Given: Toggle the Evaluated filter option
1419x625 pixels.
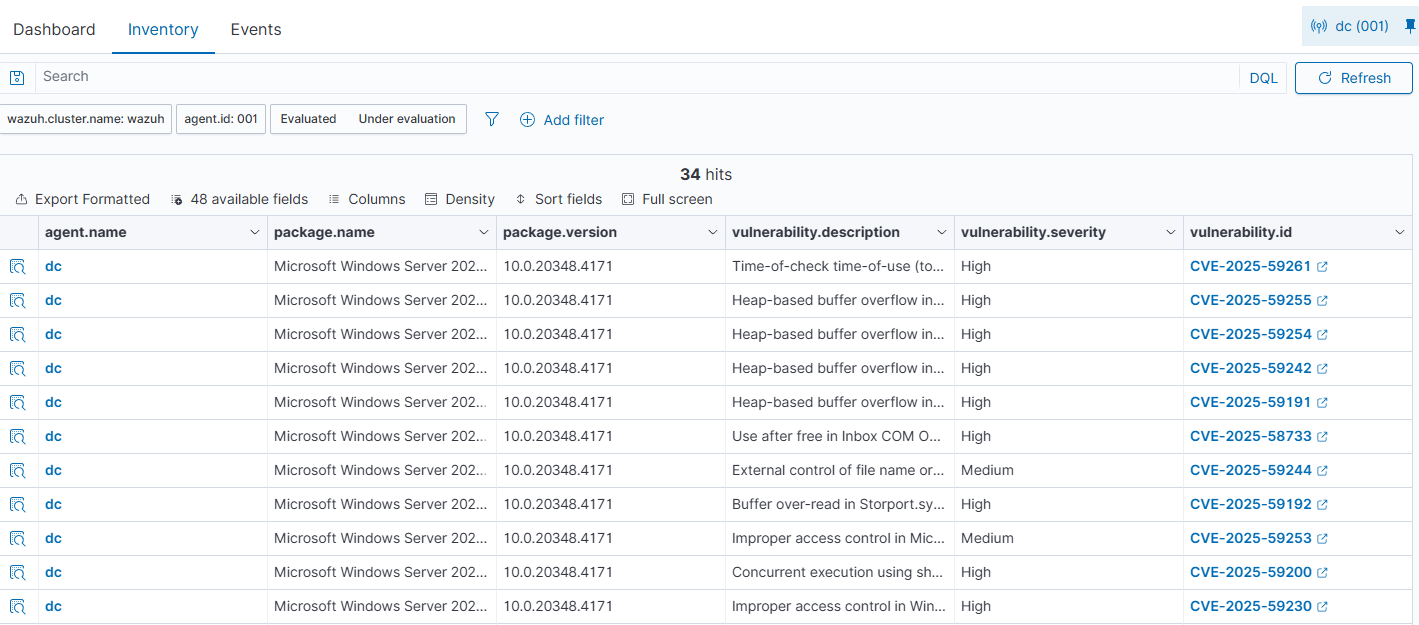Looking at the screenshot, I should (x=308, y=119).
